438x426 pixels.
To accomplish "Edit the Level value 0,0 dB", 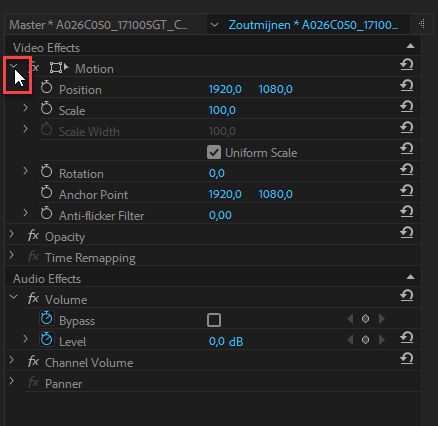I will coord(226,342).
